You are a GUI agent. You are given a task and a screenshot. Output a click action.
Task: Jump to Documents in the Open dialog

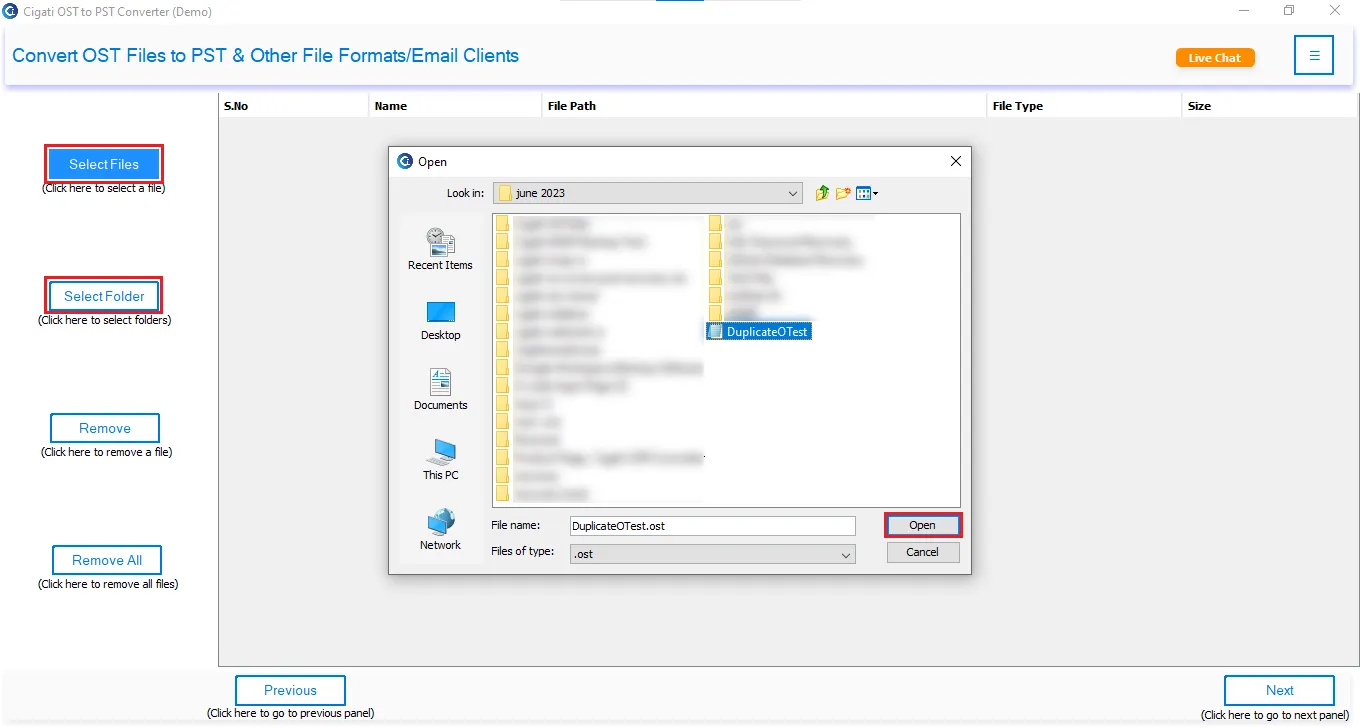click(440, 390)
